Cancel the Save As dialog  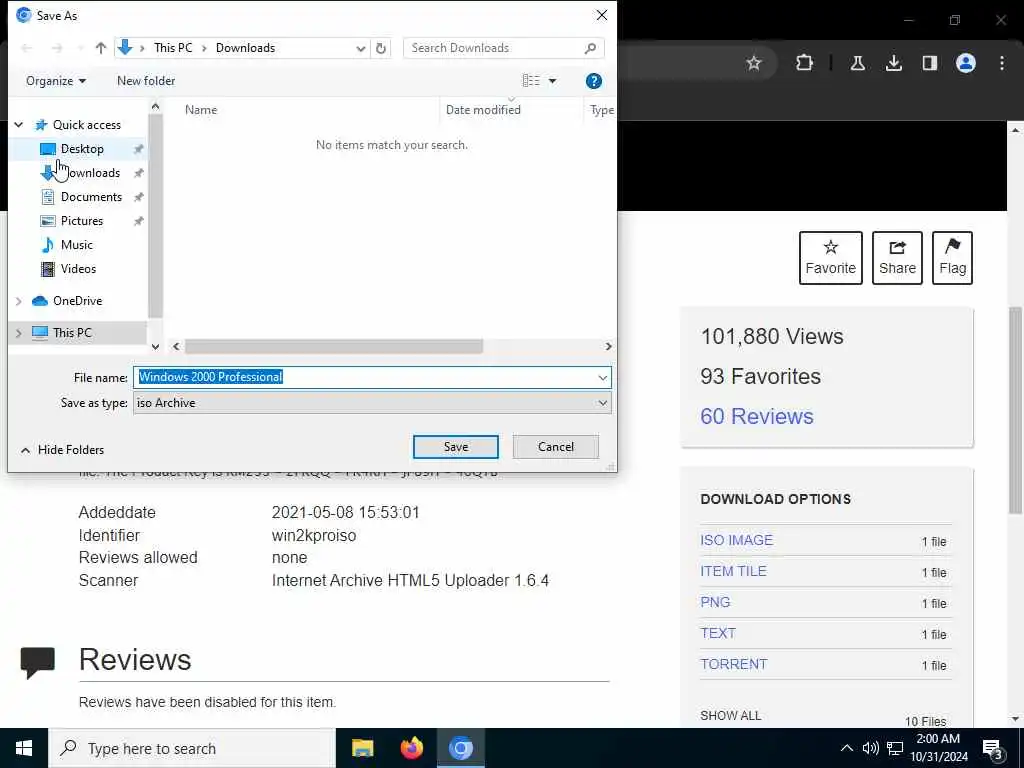pyautogui.click(x=556, y=447)
